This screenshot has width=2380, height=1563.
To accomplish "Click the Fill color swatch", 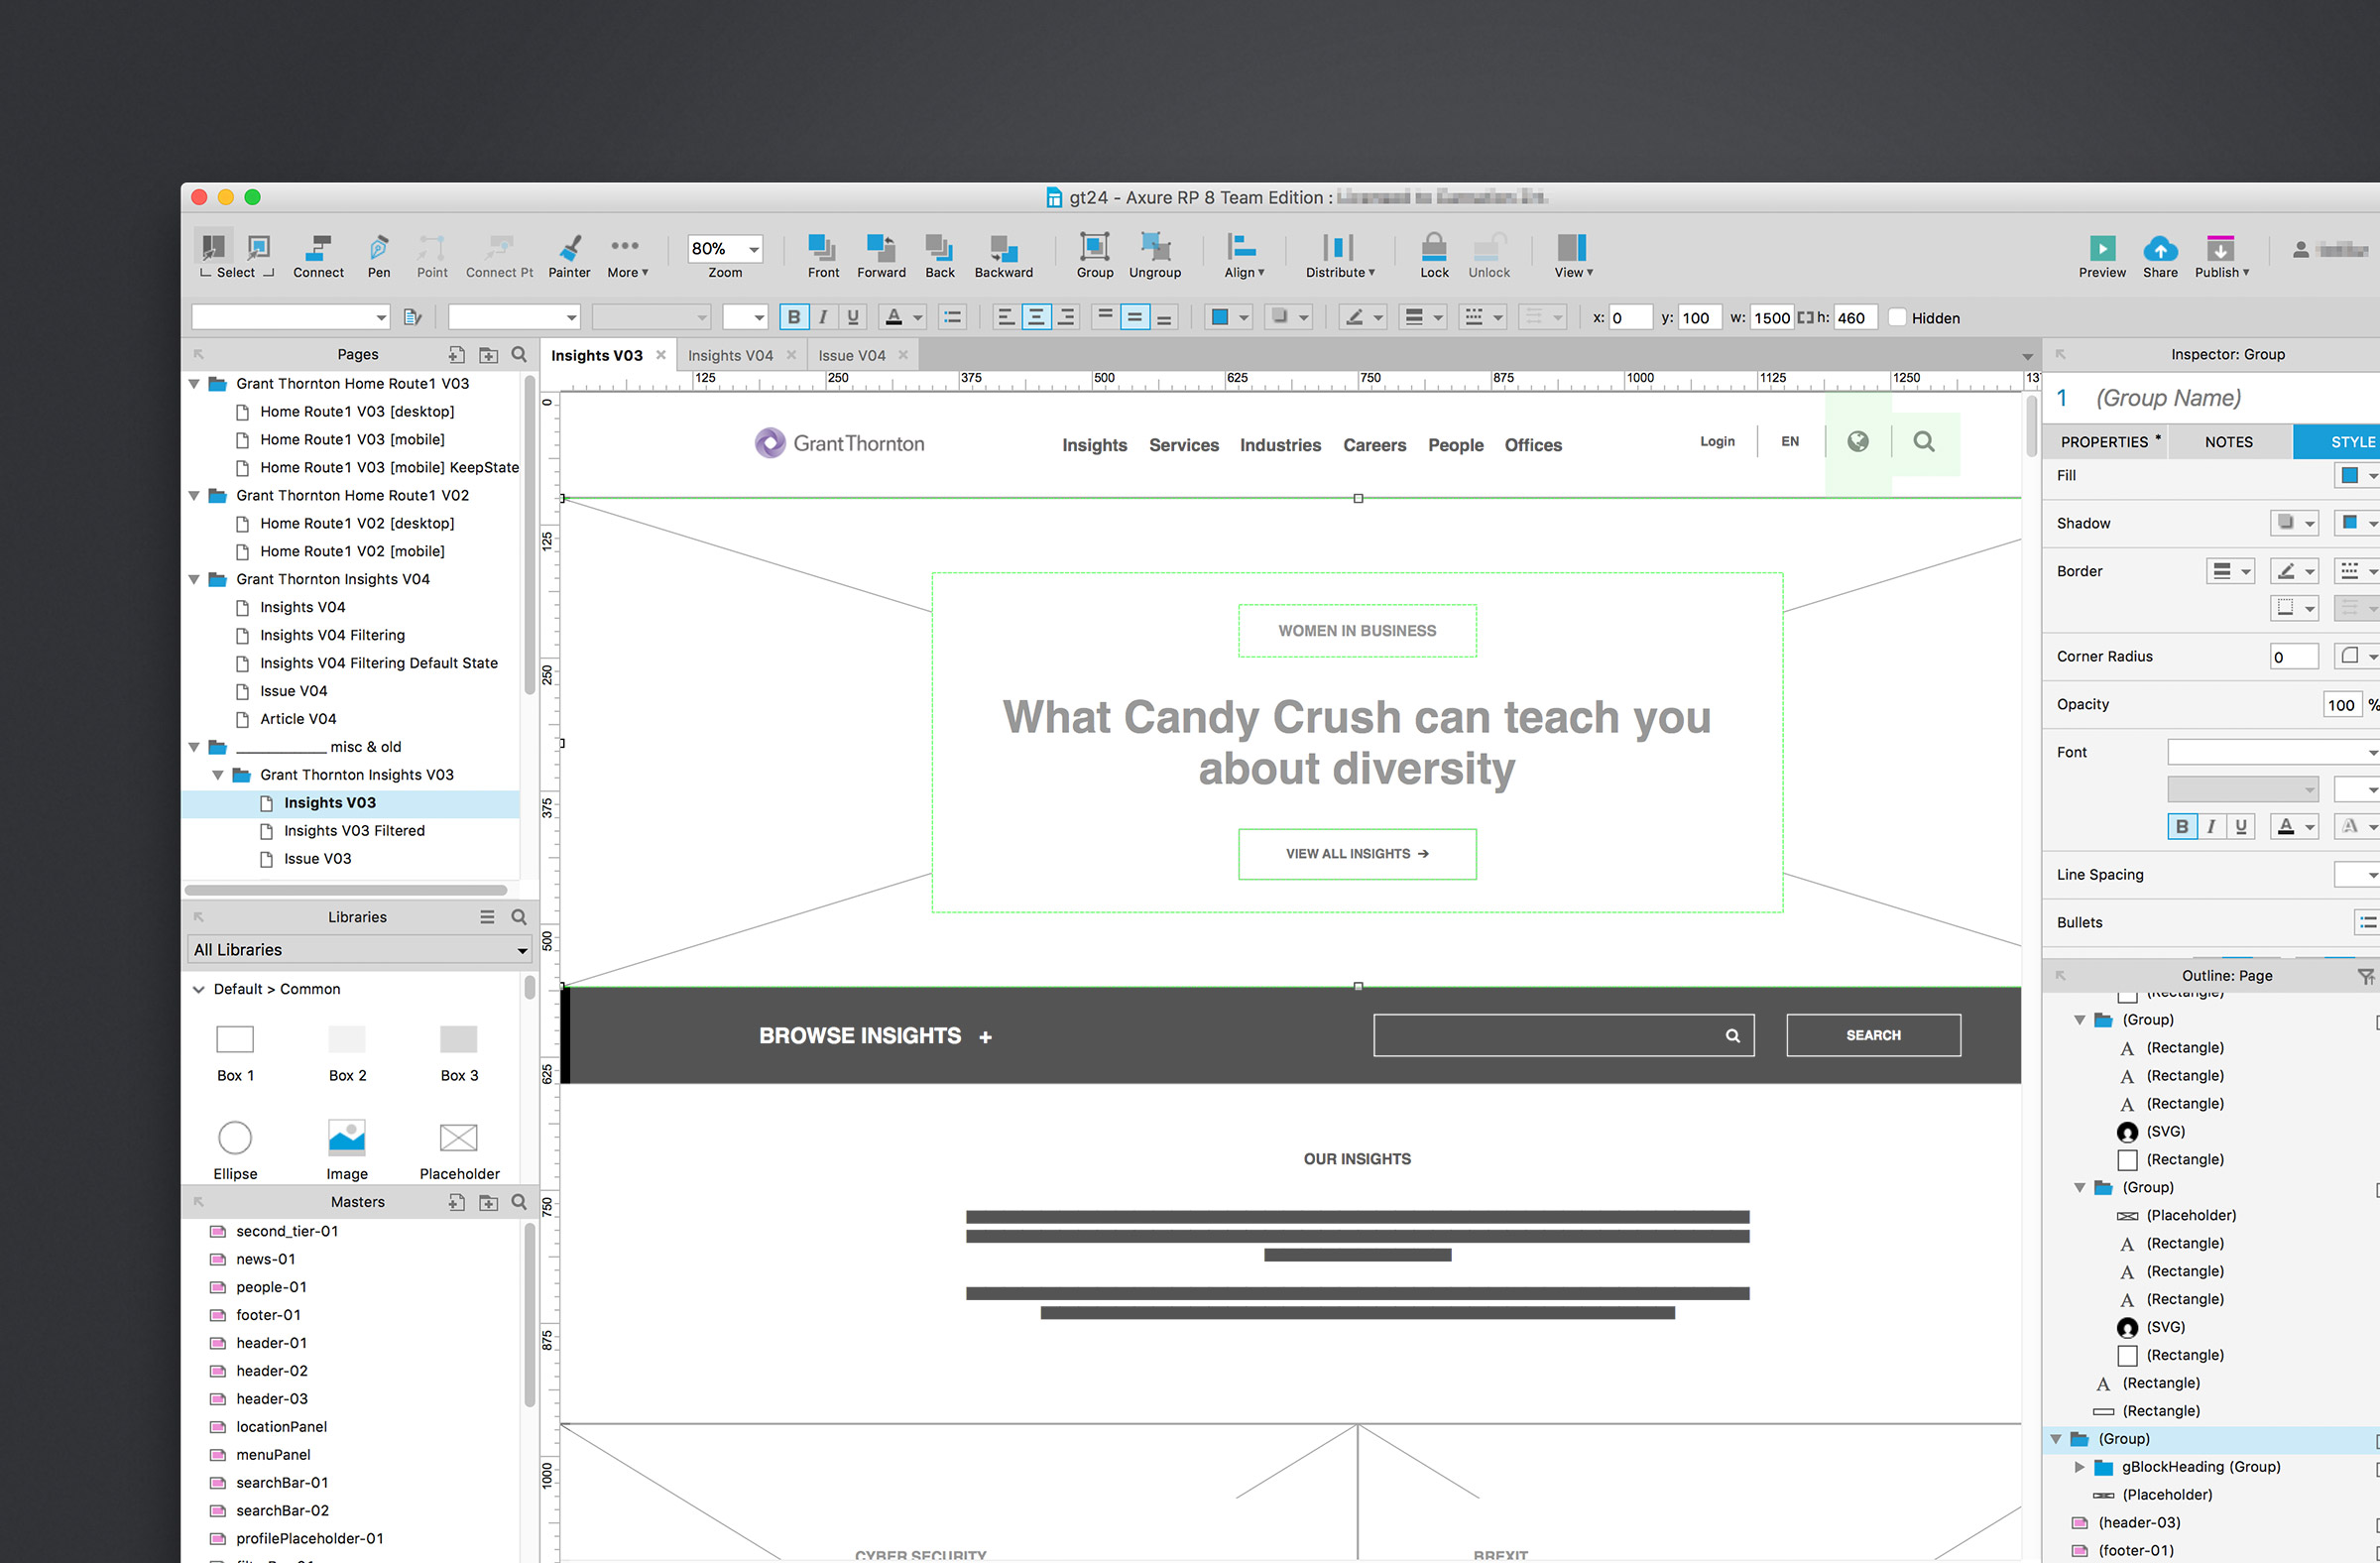I will click(x=2349, y=476).
